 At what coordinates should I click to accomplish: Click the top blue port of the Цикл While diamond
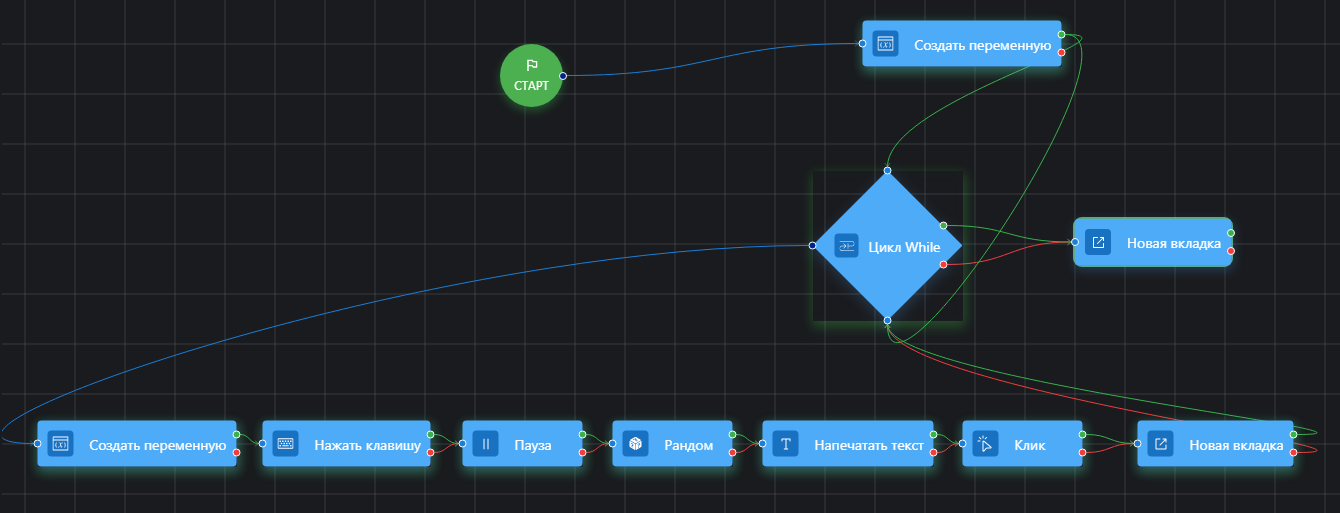(x=887, y=169)
